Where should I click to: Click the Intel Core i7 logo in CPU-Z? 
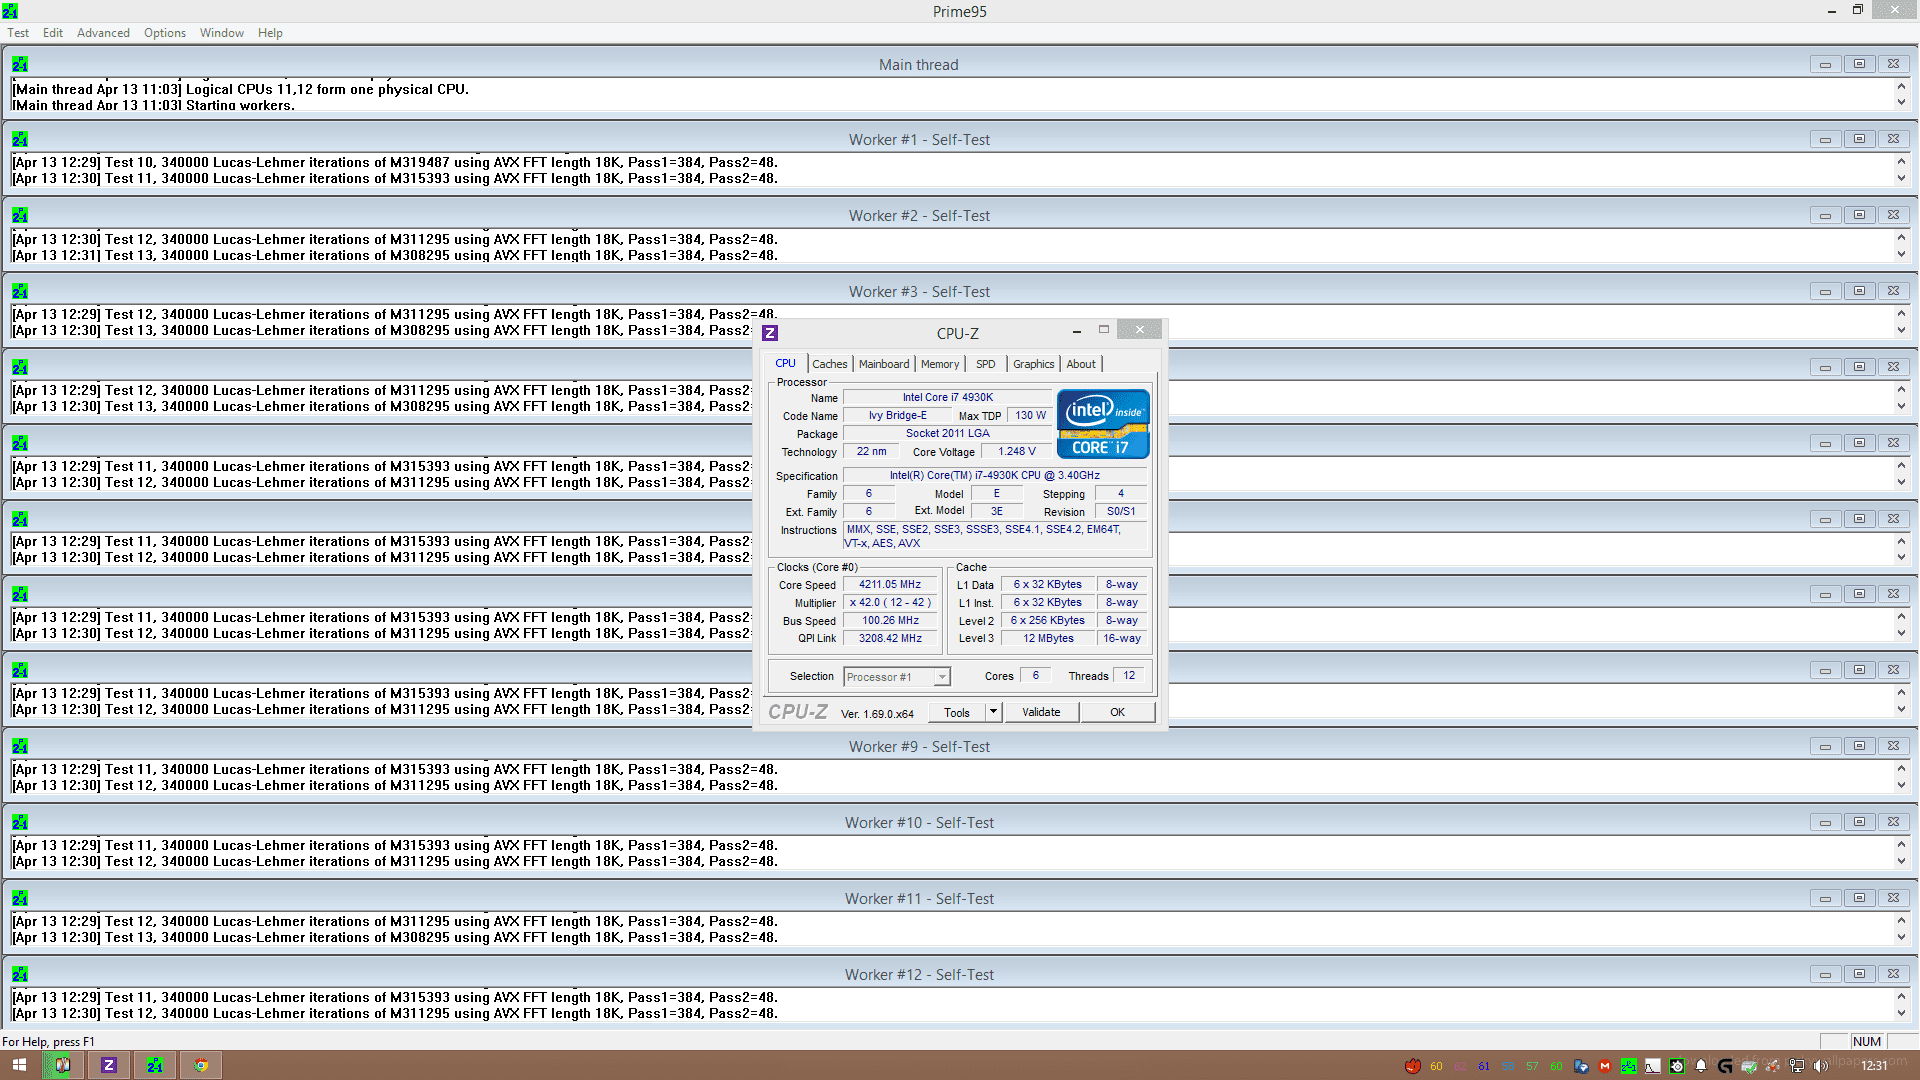click(x=1103, y=424)
